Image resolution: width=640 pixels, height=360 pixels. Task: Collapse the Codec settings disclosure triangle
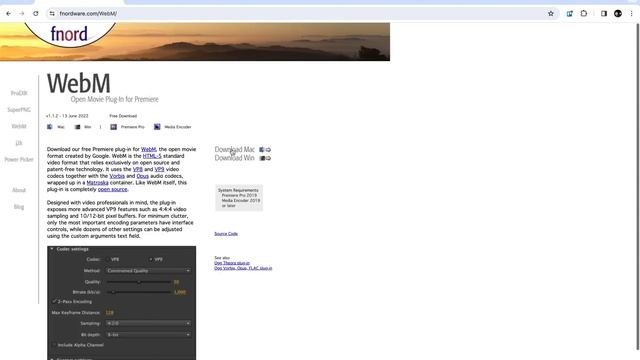52,249
